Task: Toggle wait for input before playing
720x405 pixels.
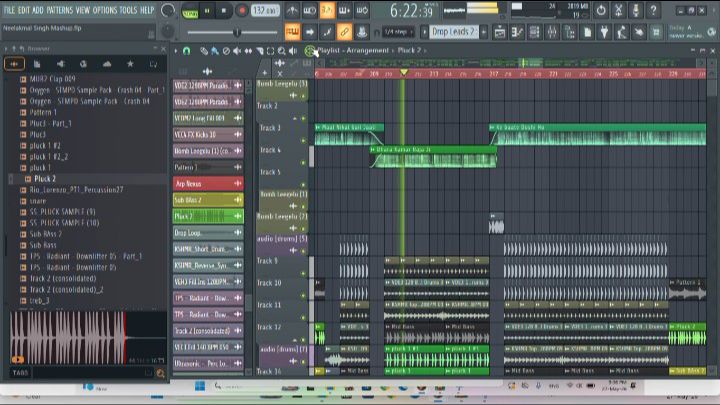Action: point(309,10)
